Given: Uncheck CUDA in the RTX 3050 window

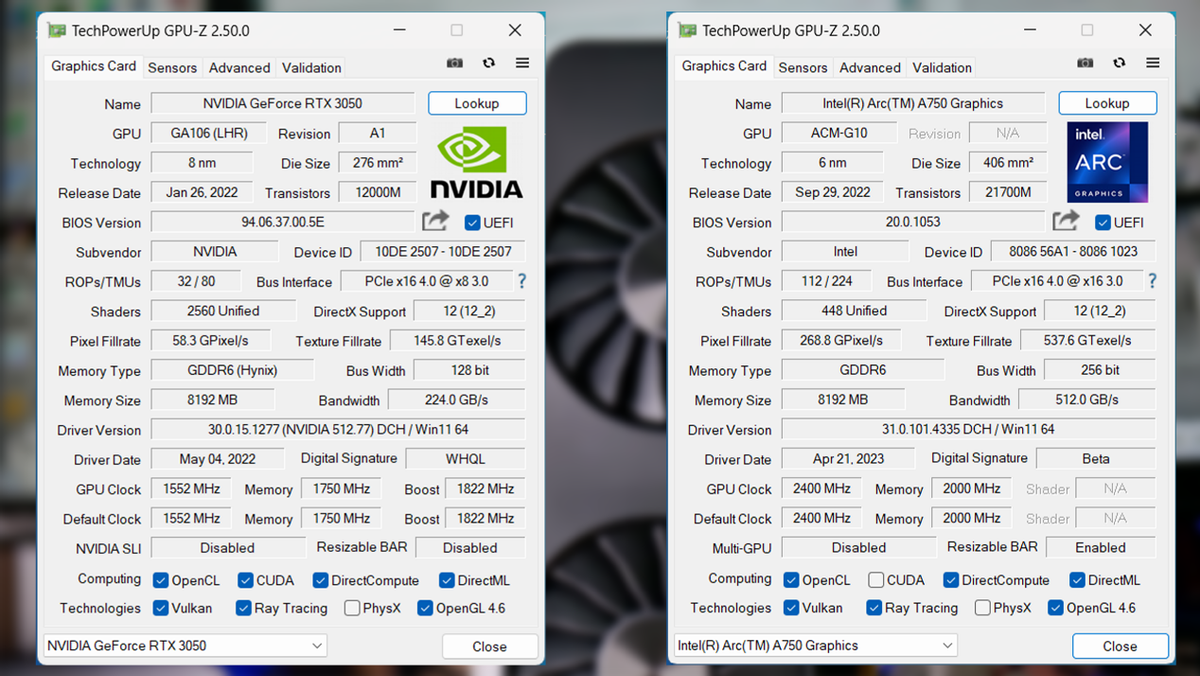Looking at the screenshot, I should (x=245, y=580).
